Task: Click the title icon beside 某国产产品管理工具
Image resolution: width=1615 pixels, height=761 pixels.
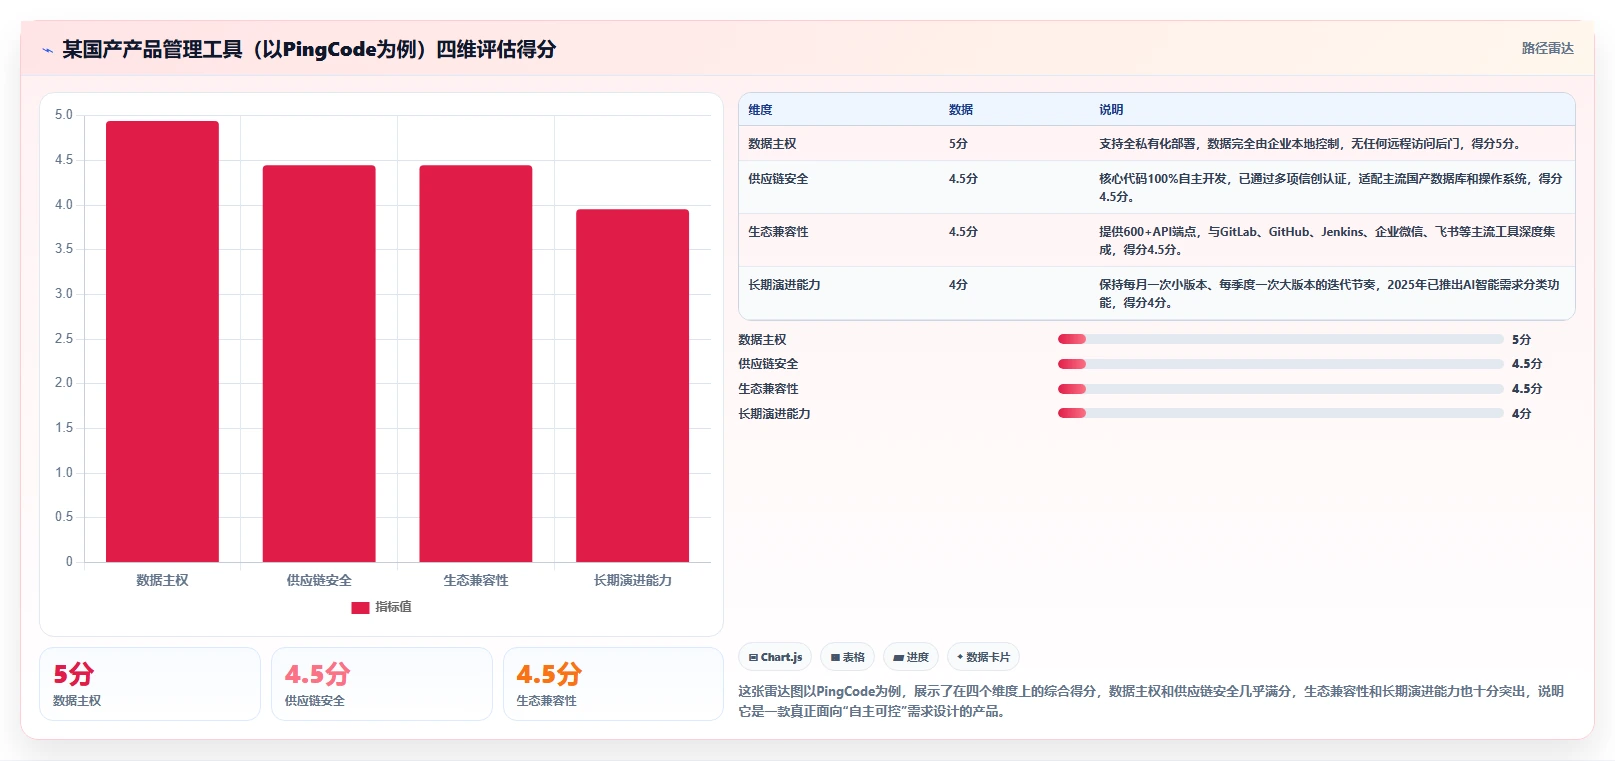Action: (x=47, y=50)
